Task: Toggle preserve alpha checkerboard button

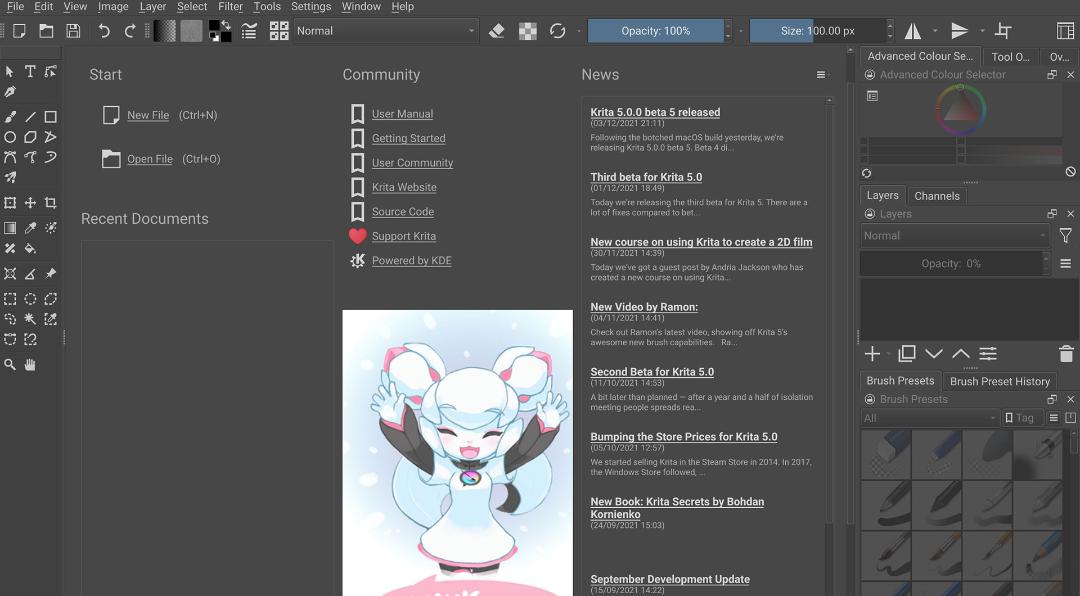Action: 528,31
